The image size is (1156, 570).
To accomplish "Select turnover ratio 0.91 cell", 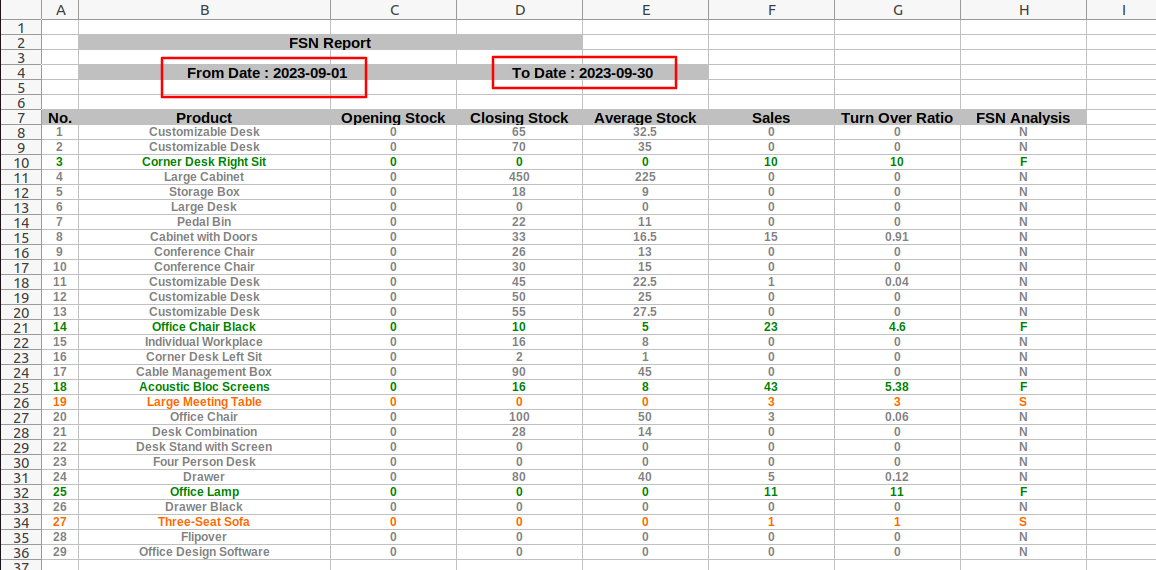I will point(898,237).
